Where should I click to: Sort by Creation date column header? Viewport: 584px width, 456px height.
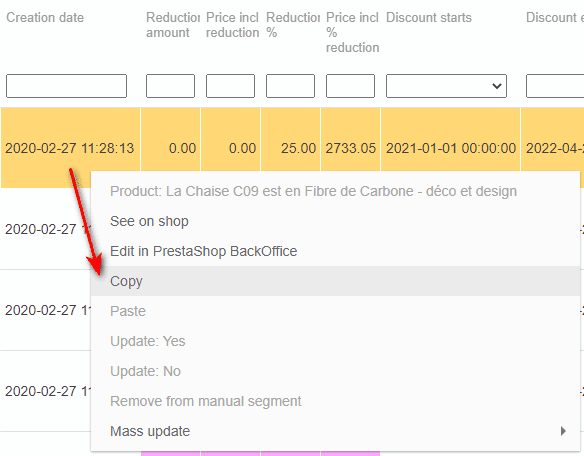pos(45,18)
